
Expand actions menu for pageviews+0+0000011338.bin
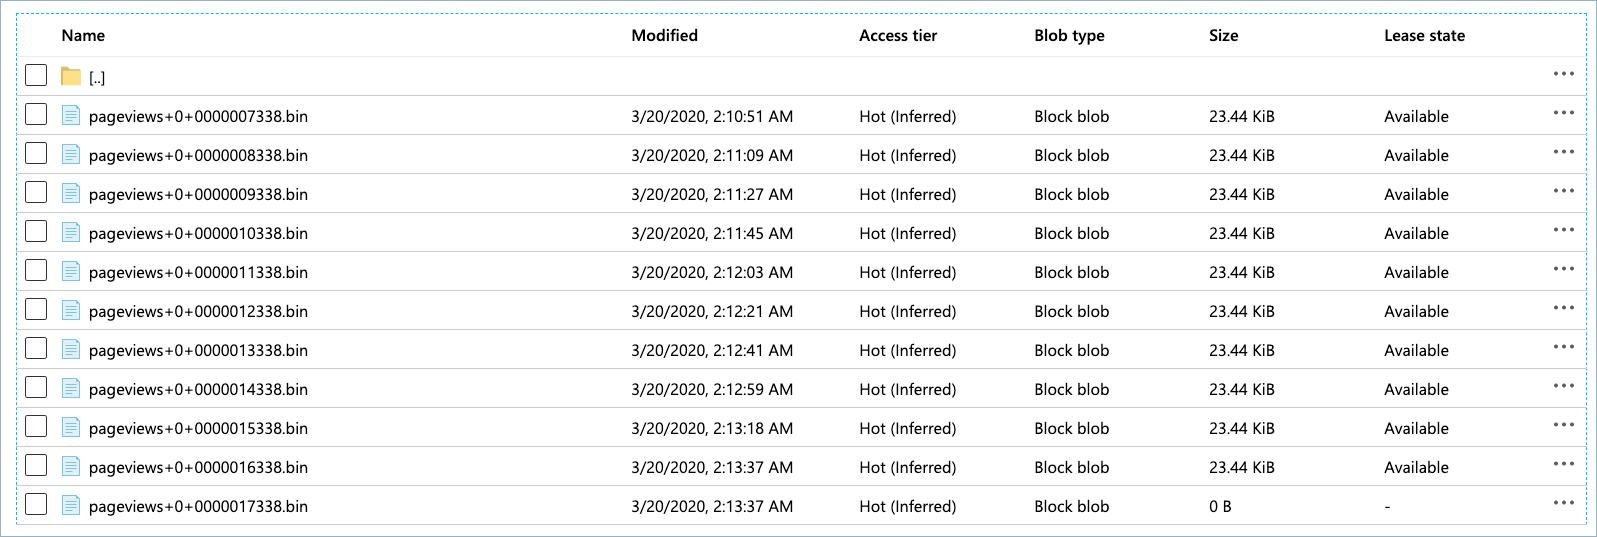click(1563, 269)
